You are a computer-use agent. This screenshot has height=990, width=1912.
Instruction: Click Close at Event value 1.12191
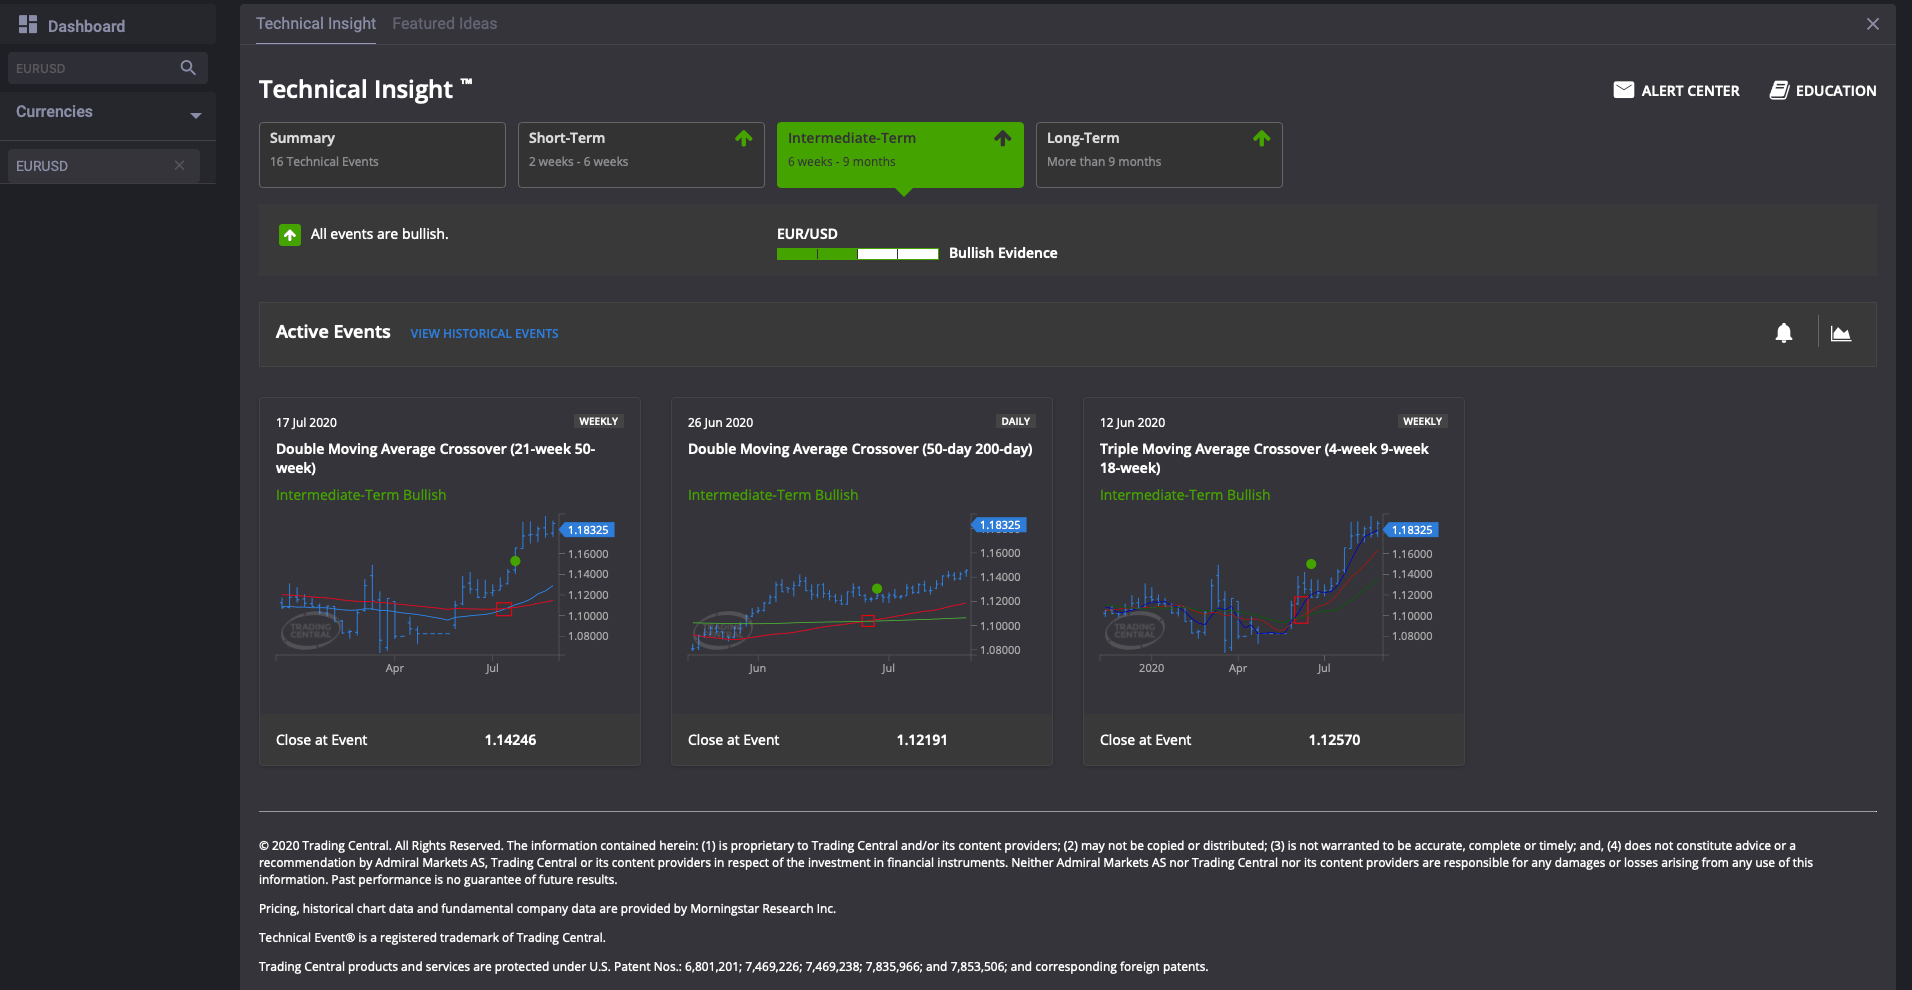(x=922, y=740)
